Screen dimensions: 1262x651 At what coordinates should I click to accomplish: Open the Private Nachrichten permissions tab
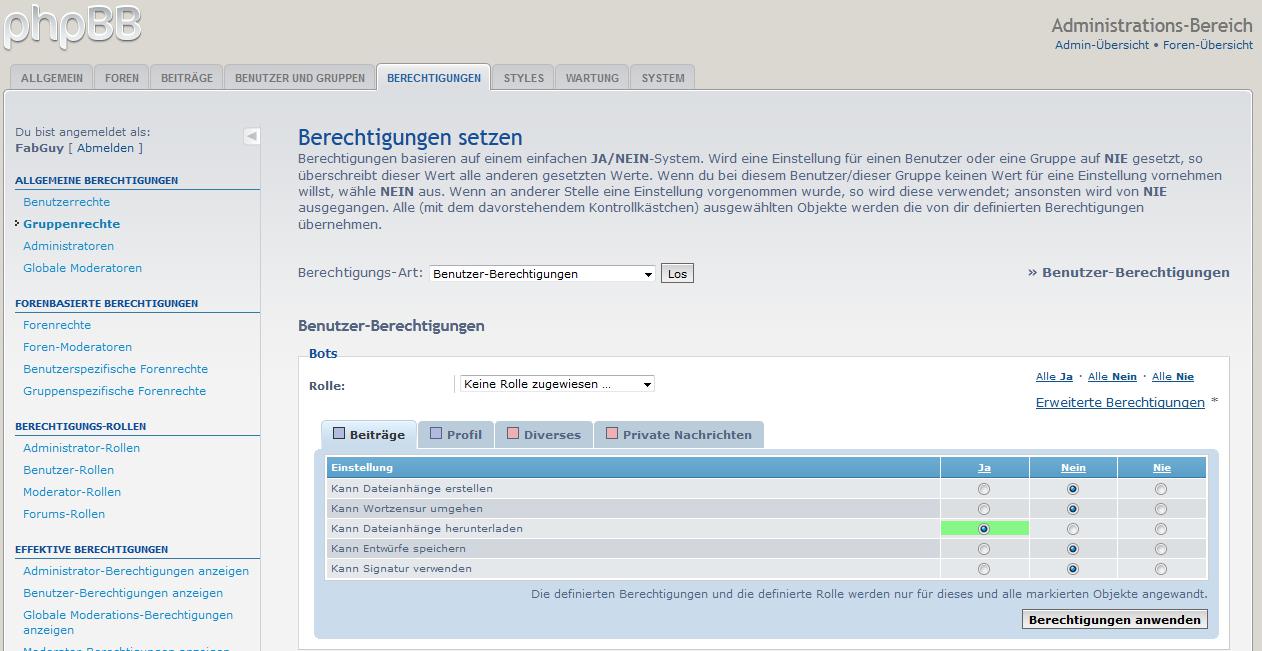[x=680, y=435]
